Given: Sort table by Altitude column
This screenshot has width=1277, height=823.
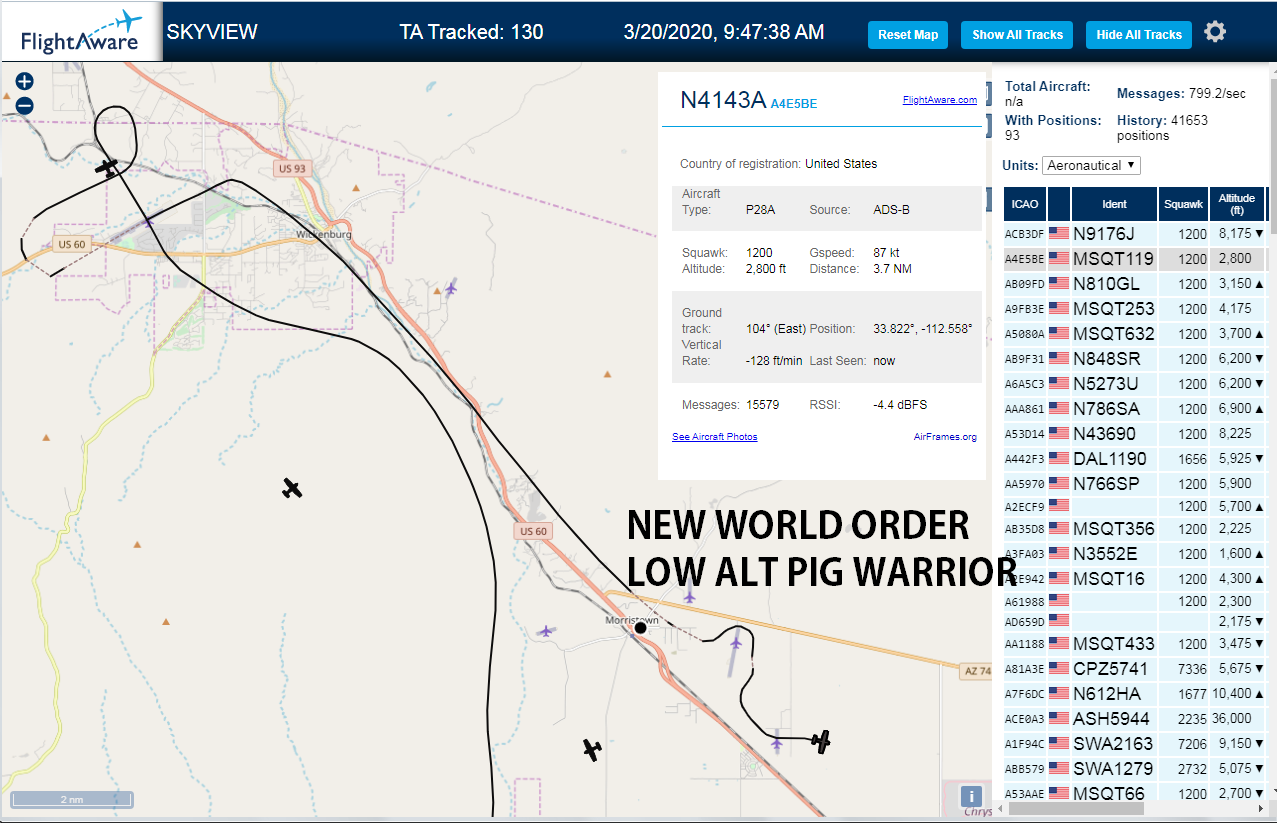Looking at the screenshot, I should [1237, 204].
